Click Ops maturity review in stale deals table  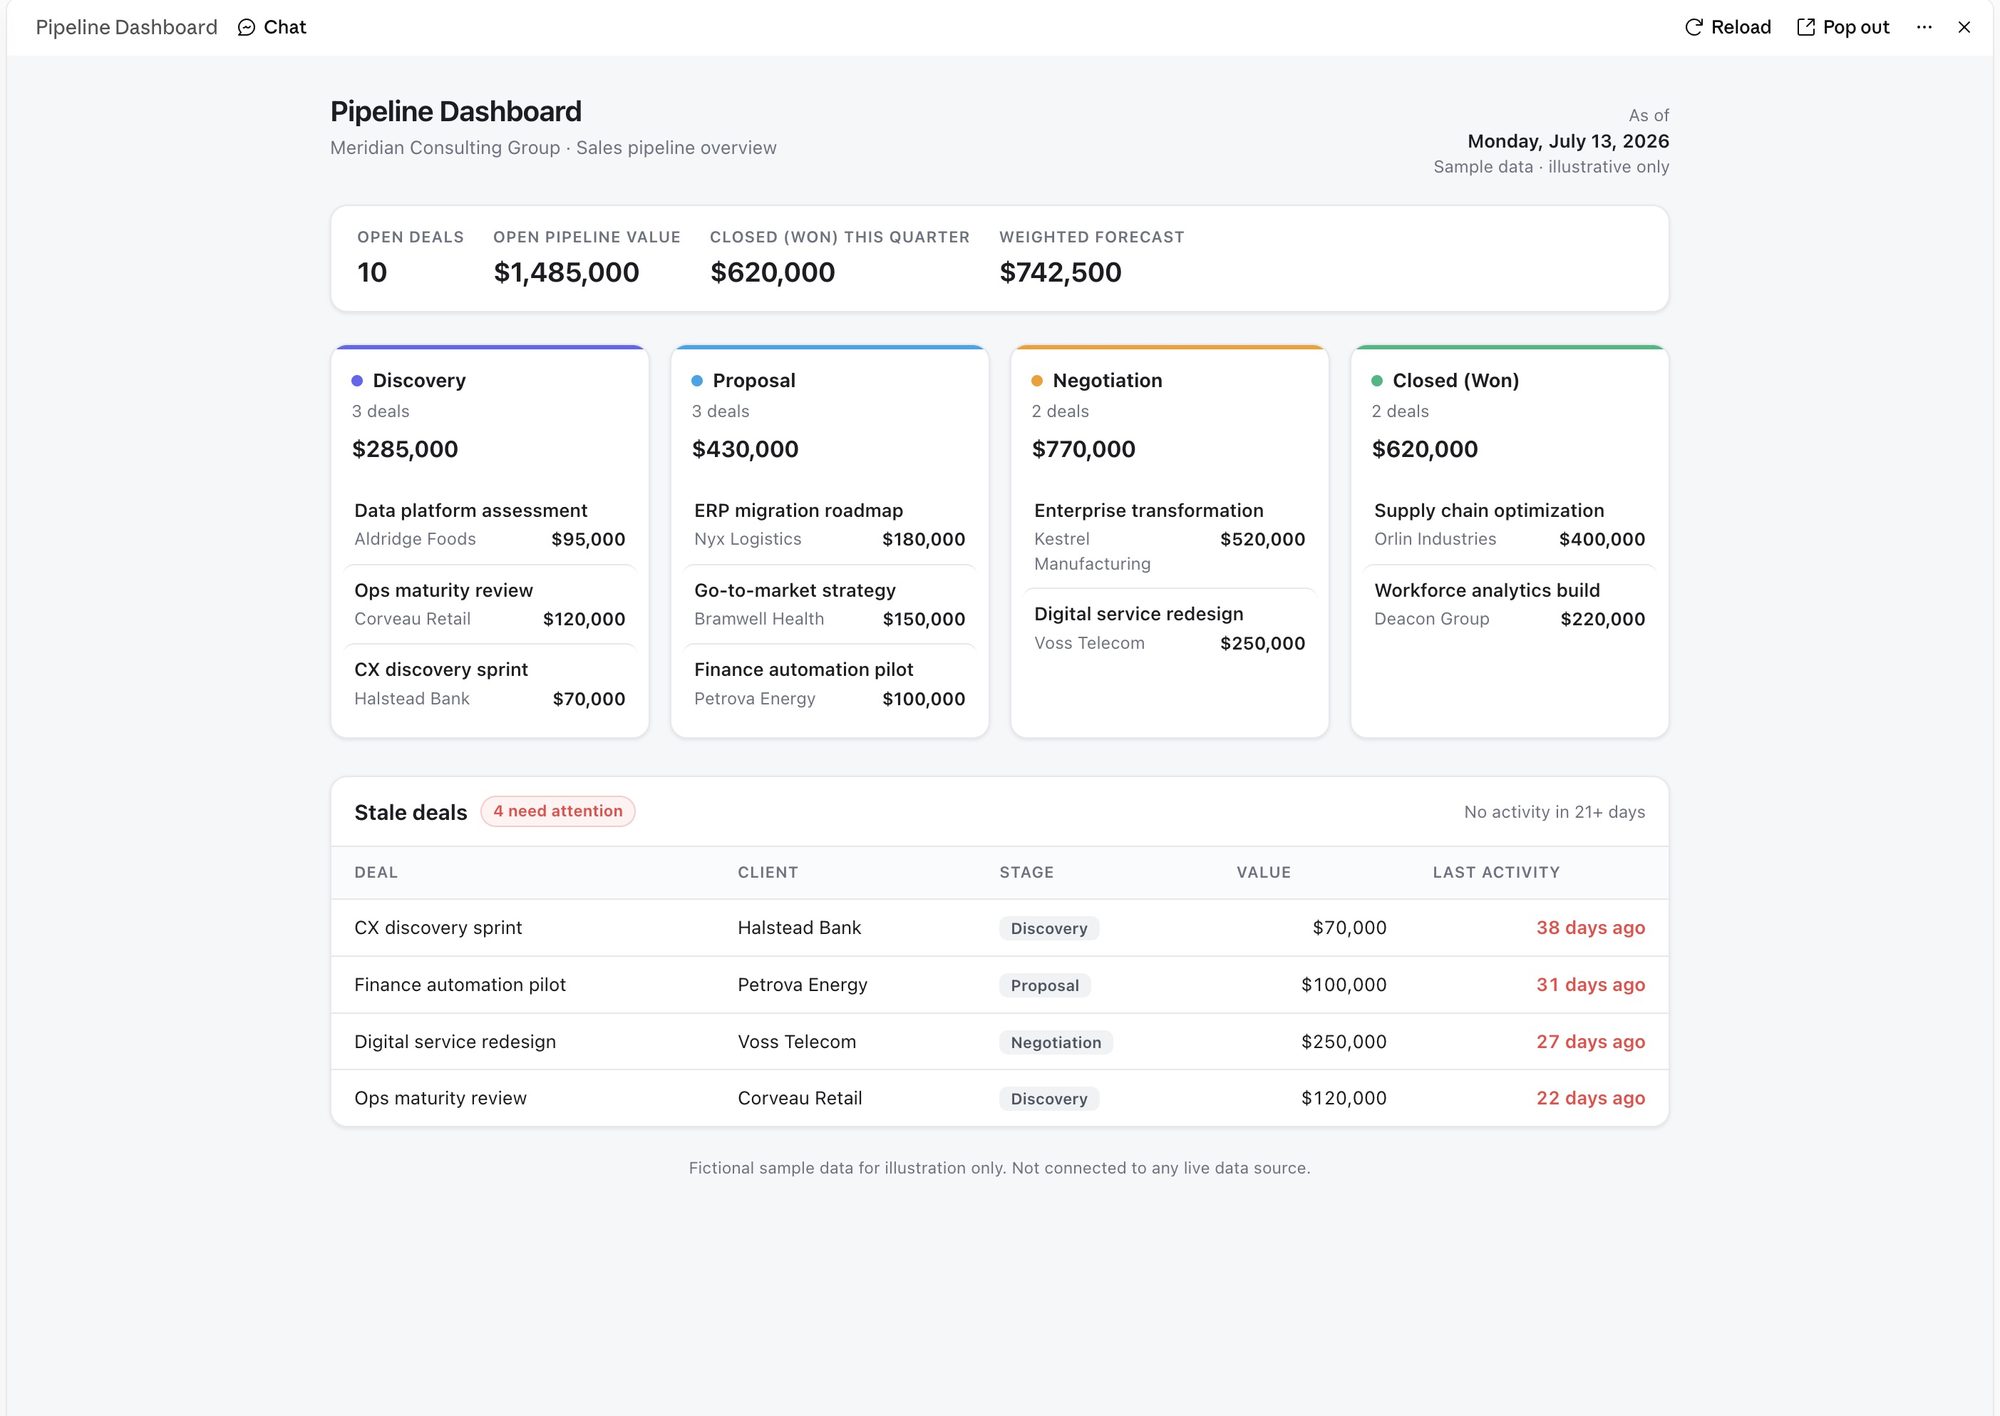pos(440,1098)
